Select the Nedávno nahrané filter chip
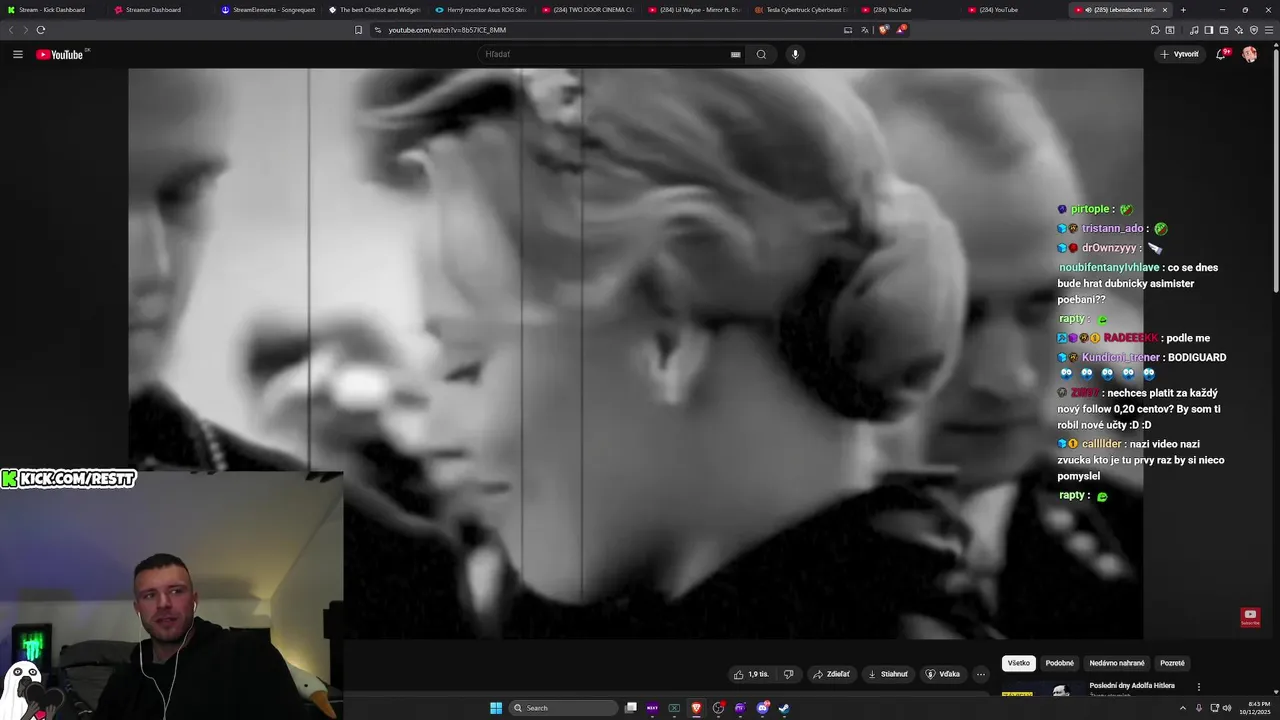Screen dimensions: 1280x720 [x=1117, y=663]
